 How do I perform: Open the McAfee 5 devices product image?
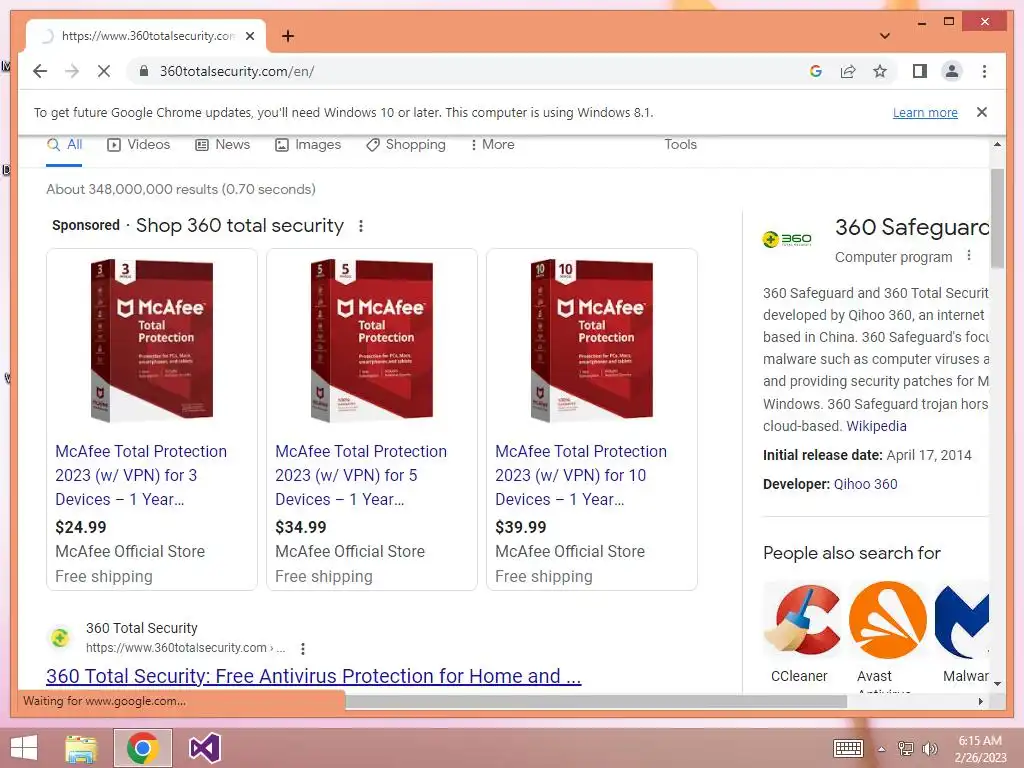(372, 340)
